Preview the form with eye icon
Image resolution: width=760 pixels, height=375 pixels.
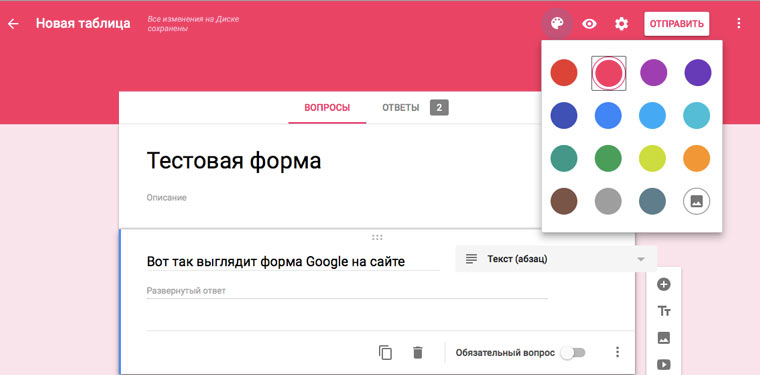tap(589, 24)
